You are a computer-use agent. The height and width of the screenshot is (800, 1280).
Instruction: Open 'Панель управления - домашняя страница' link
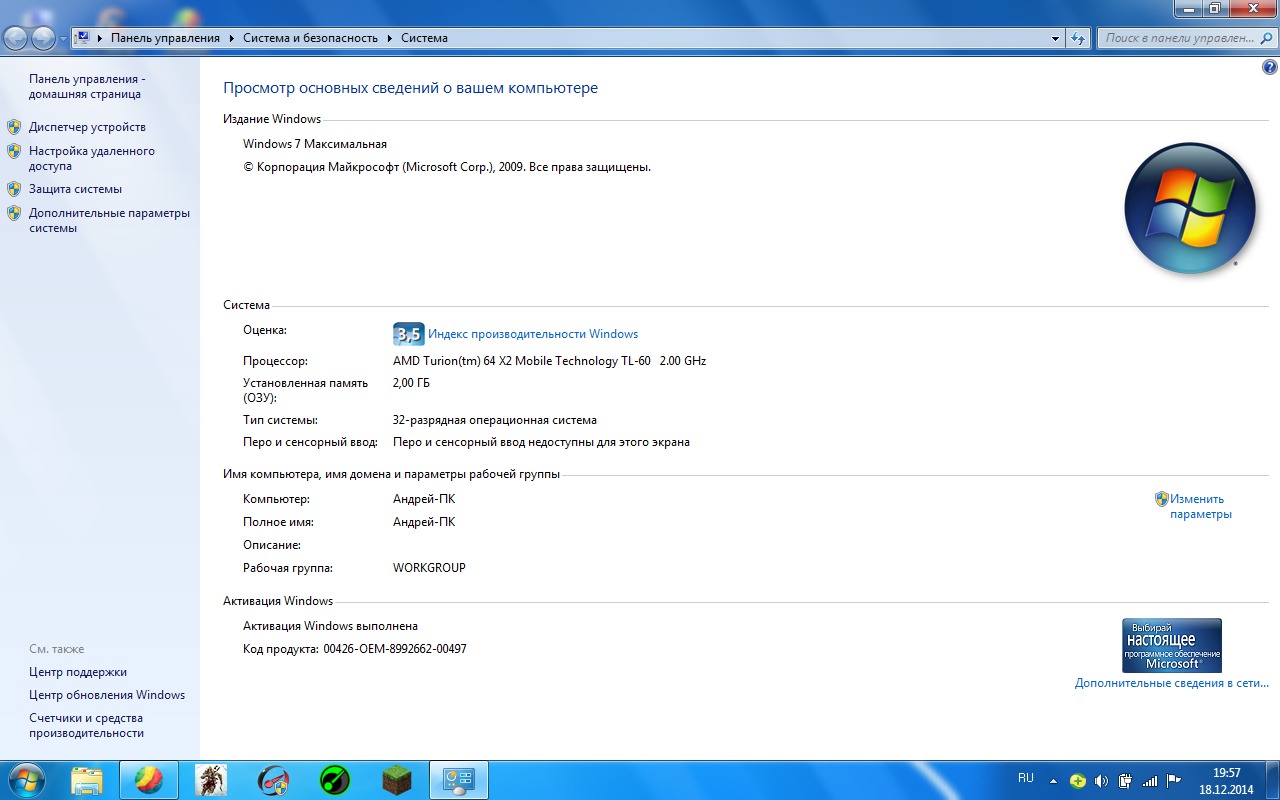point(87,86)
